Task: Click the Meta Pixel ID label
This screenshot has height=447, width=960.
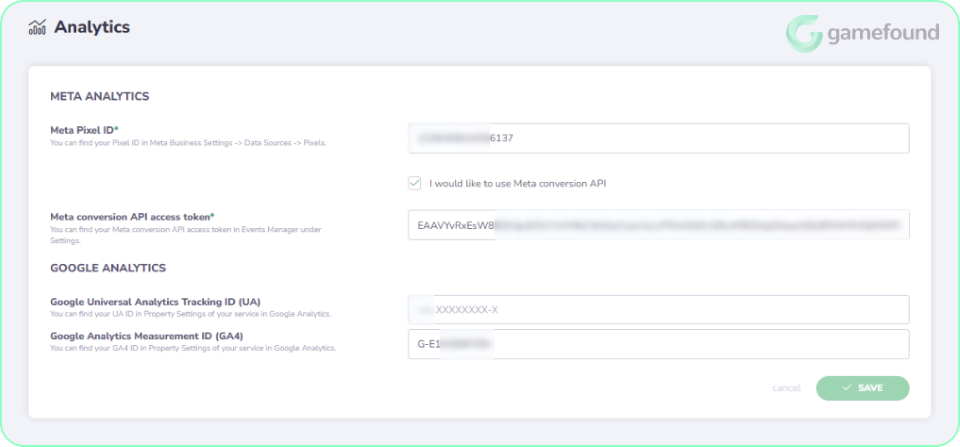Action: (84, 130)
